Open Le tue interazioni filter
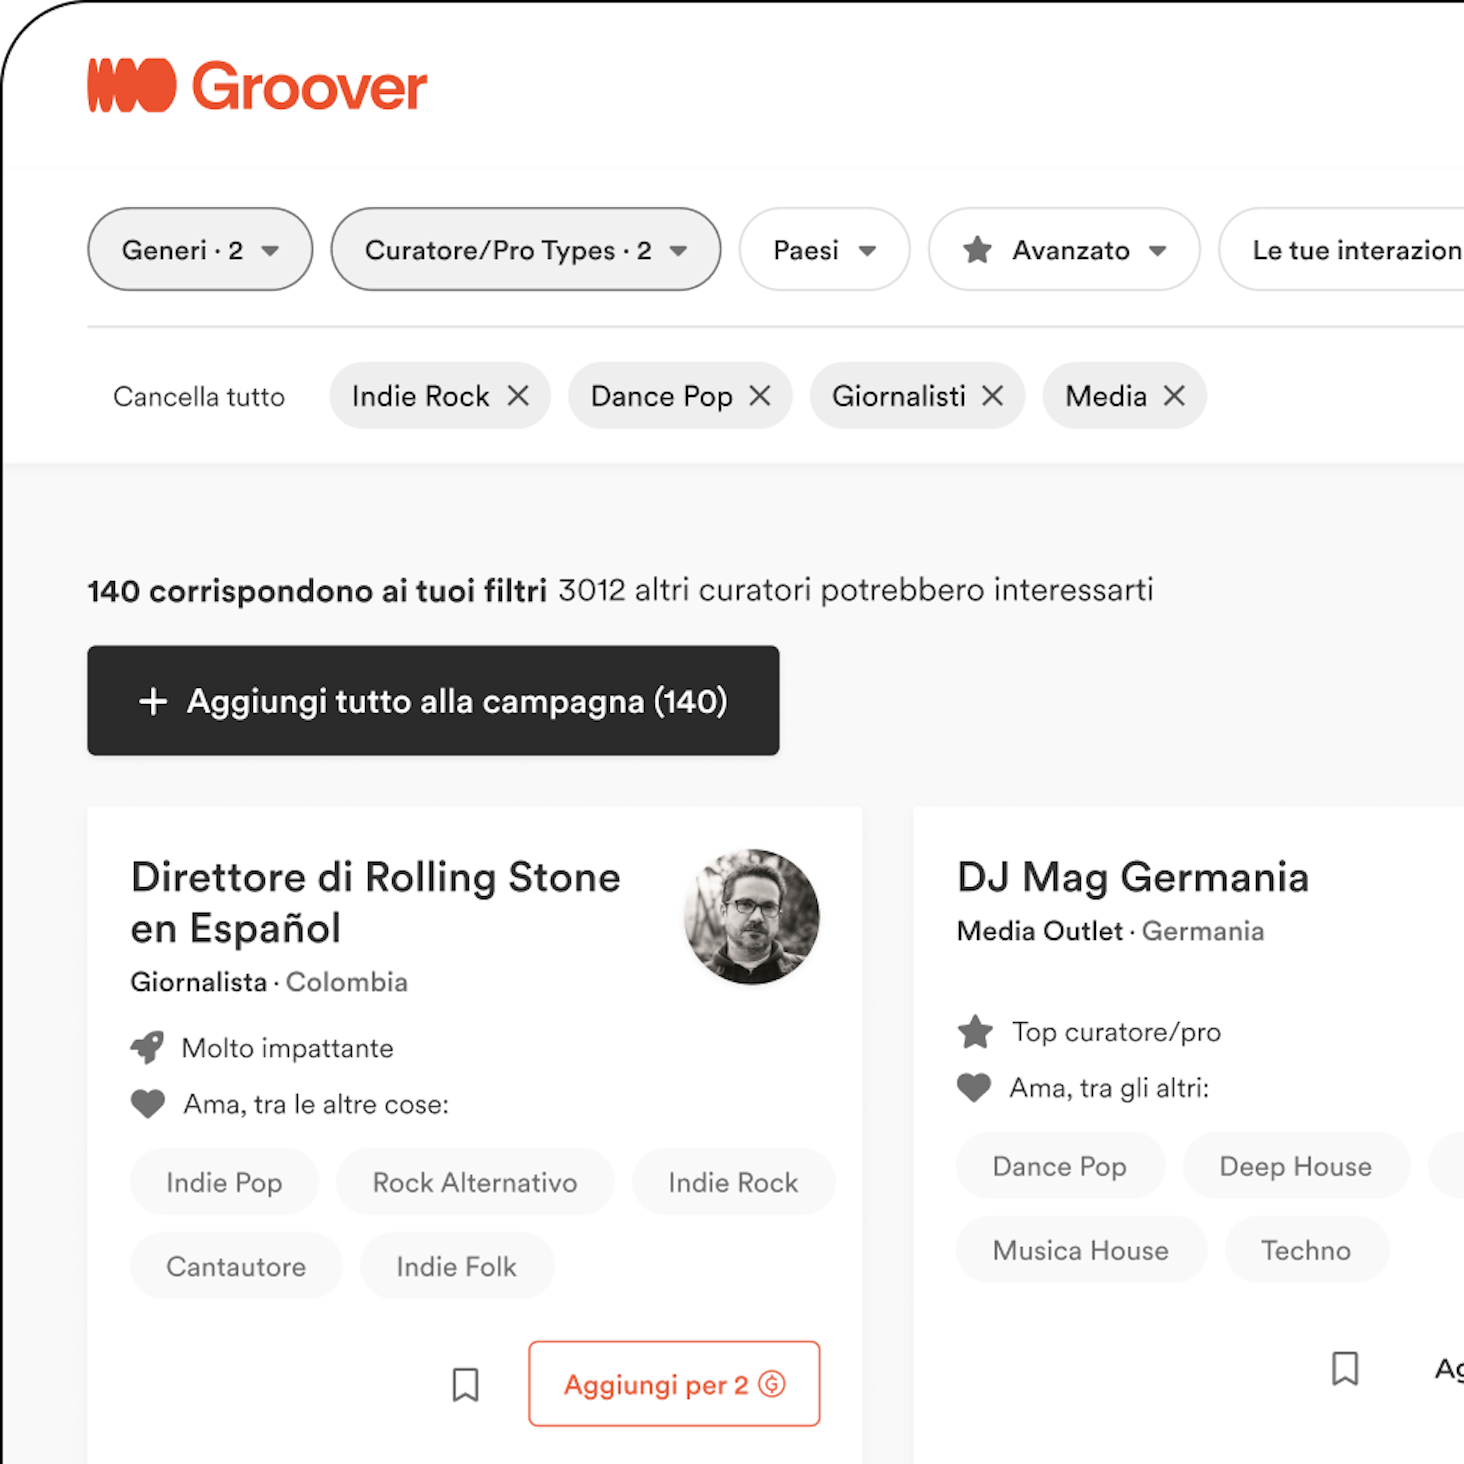Image resolution: width=1464 pixels, height=1464 pixels. 1342,250
